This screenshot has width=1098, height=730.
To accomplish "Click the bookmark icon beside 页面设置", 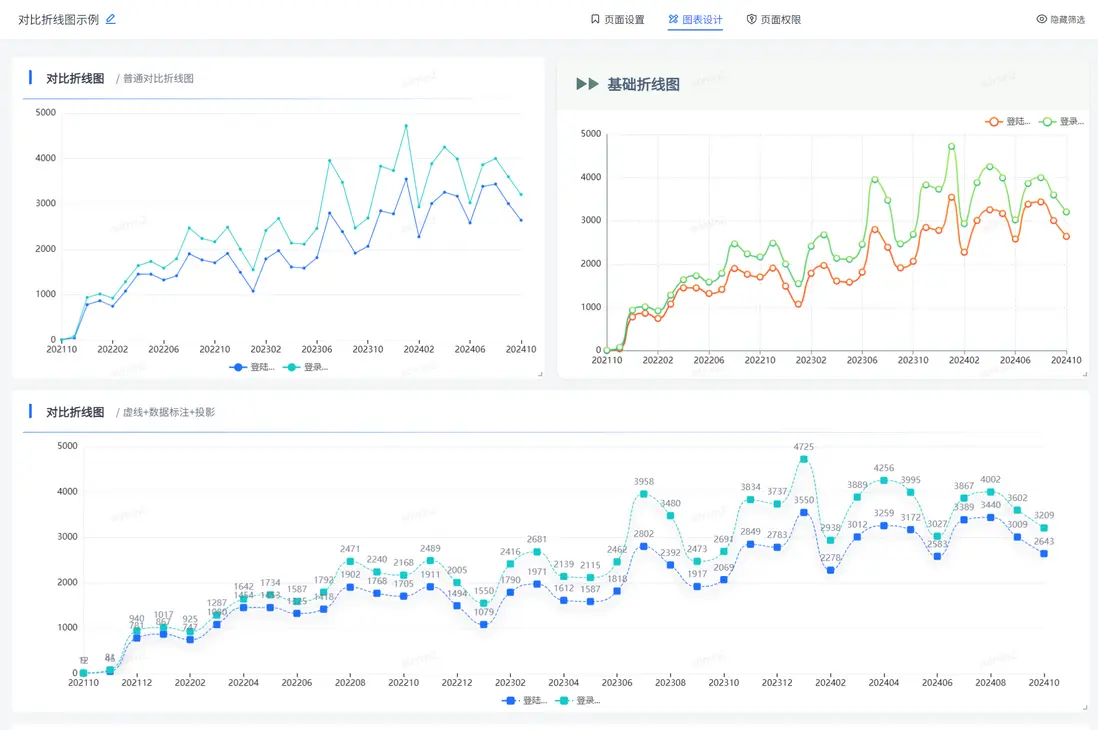I will [595, 19].
